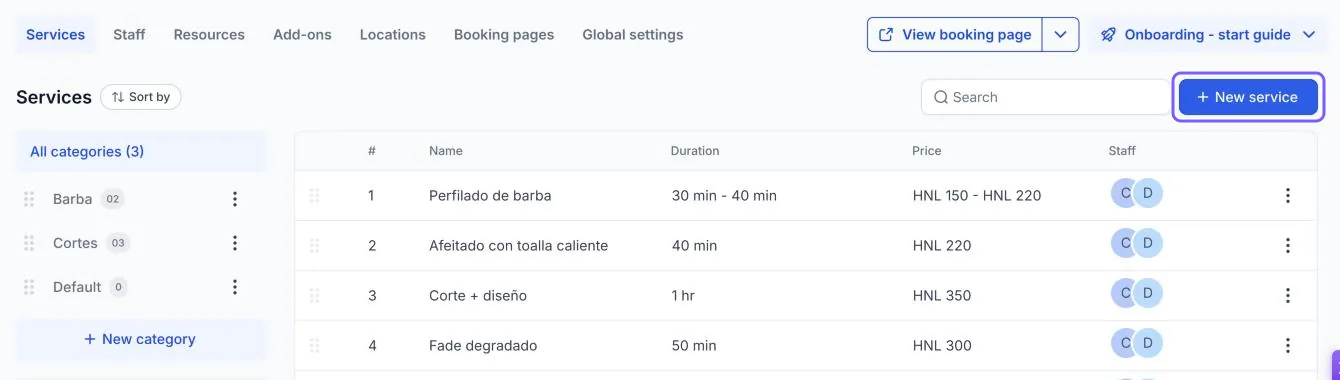The image size is (1340, 380).
Task: Click staff avatar C on Perfilado de barba
Action: tap(1123, 193)
